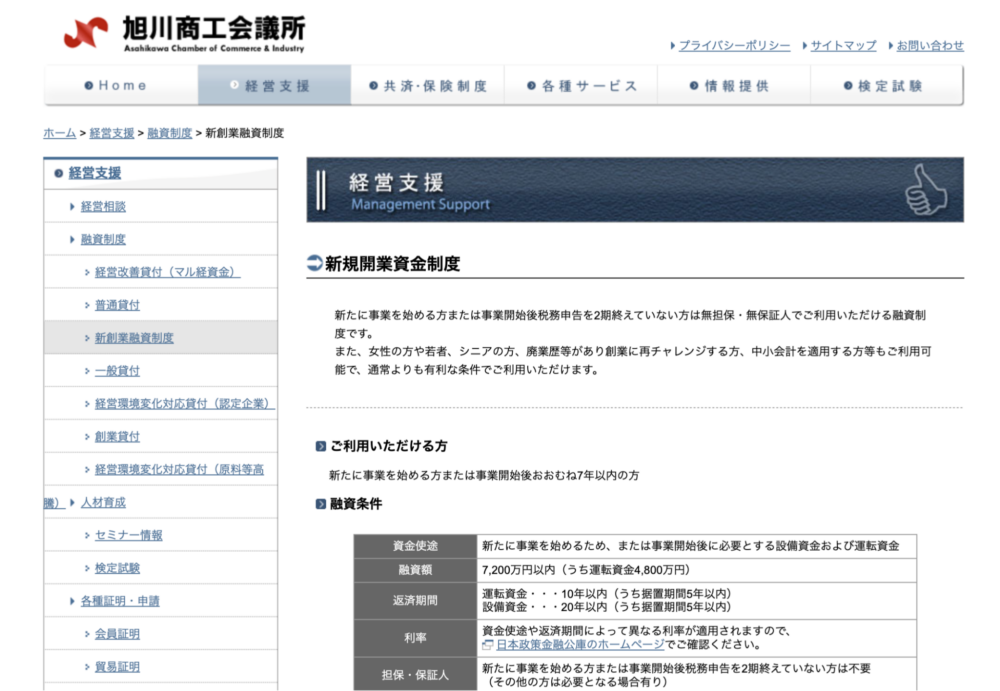Screen dimensions: 1000x691
Task: Open the プライバシーポリシー link
Action: (734, 46)
